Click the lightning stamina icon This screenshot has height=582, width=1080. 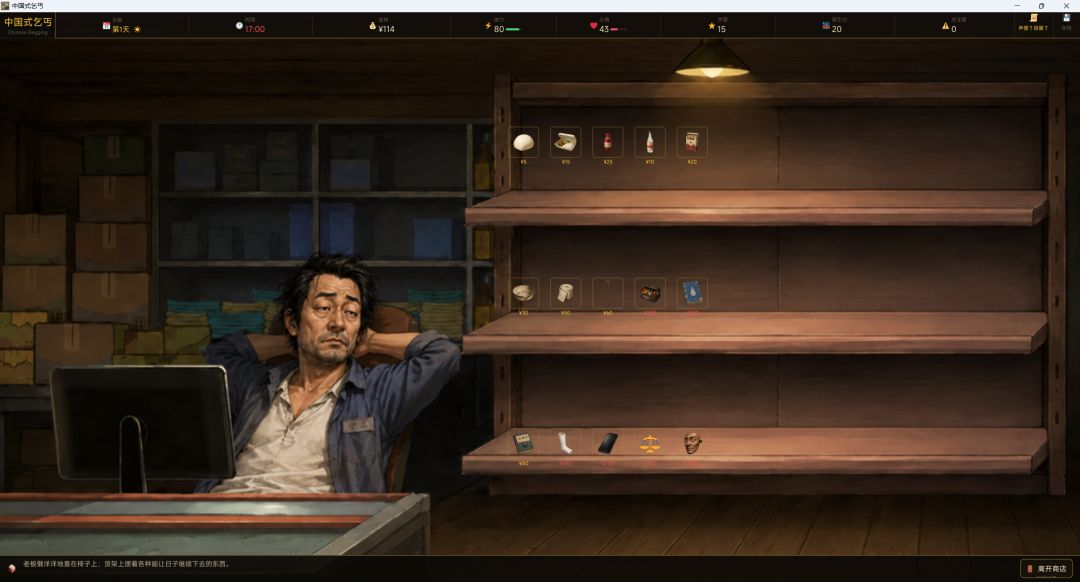(x=488, y=26)
